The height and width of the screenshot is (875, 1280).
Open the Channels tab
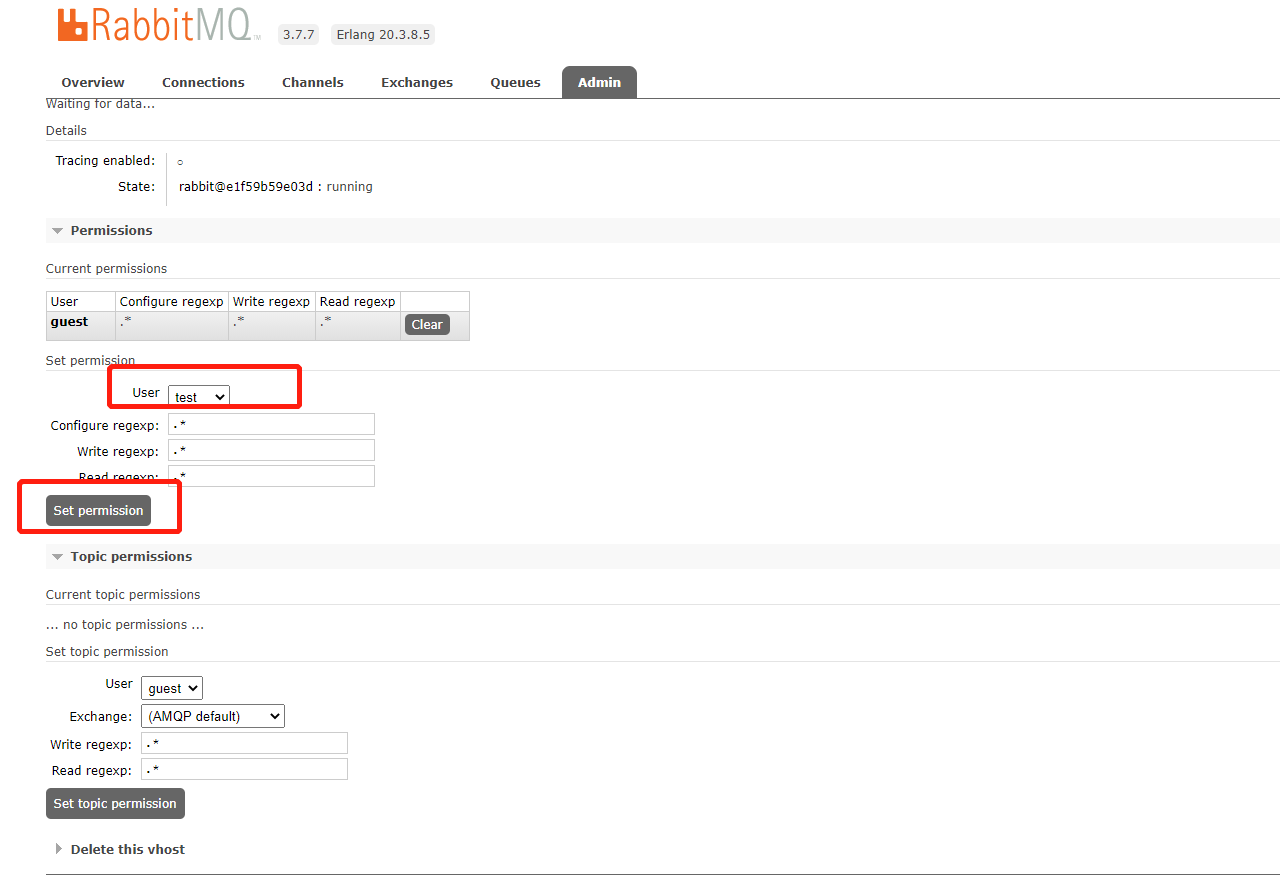tap(312, 82)
